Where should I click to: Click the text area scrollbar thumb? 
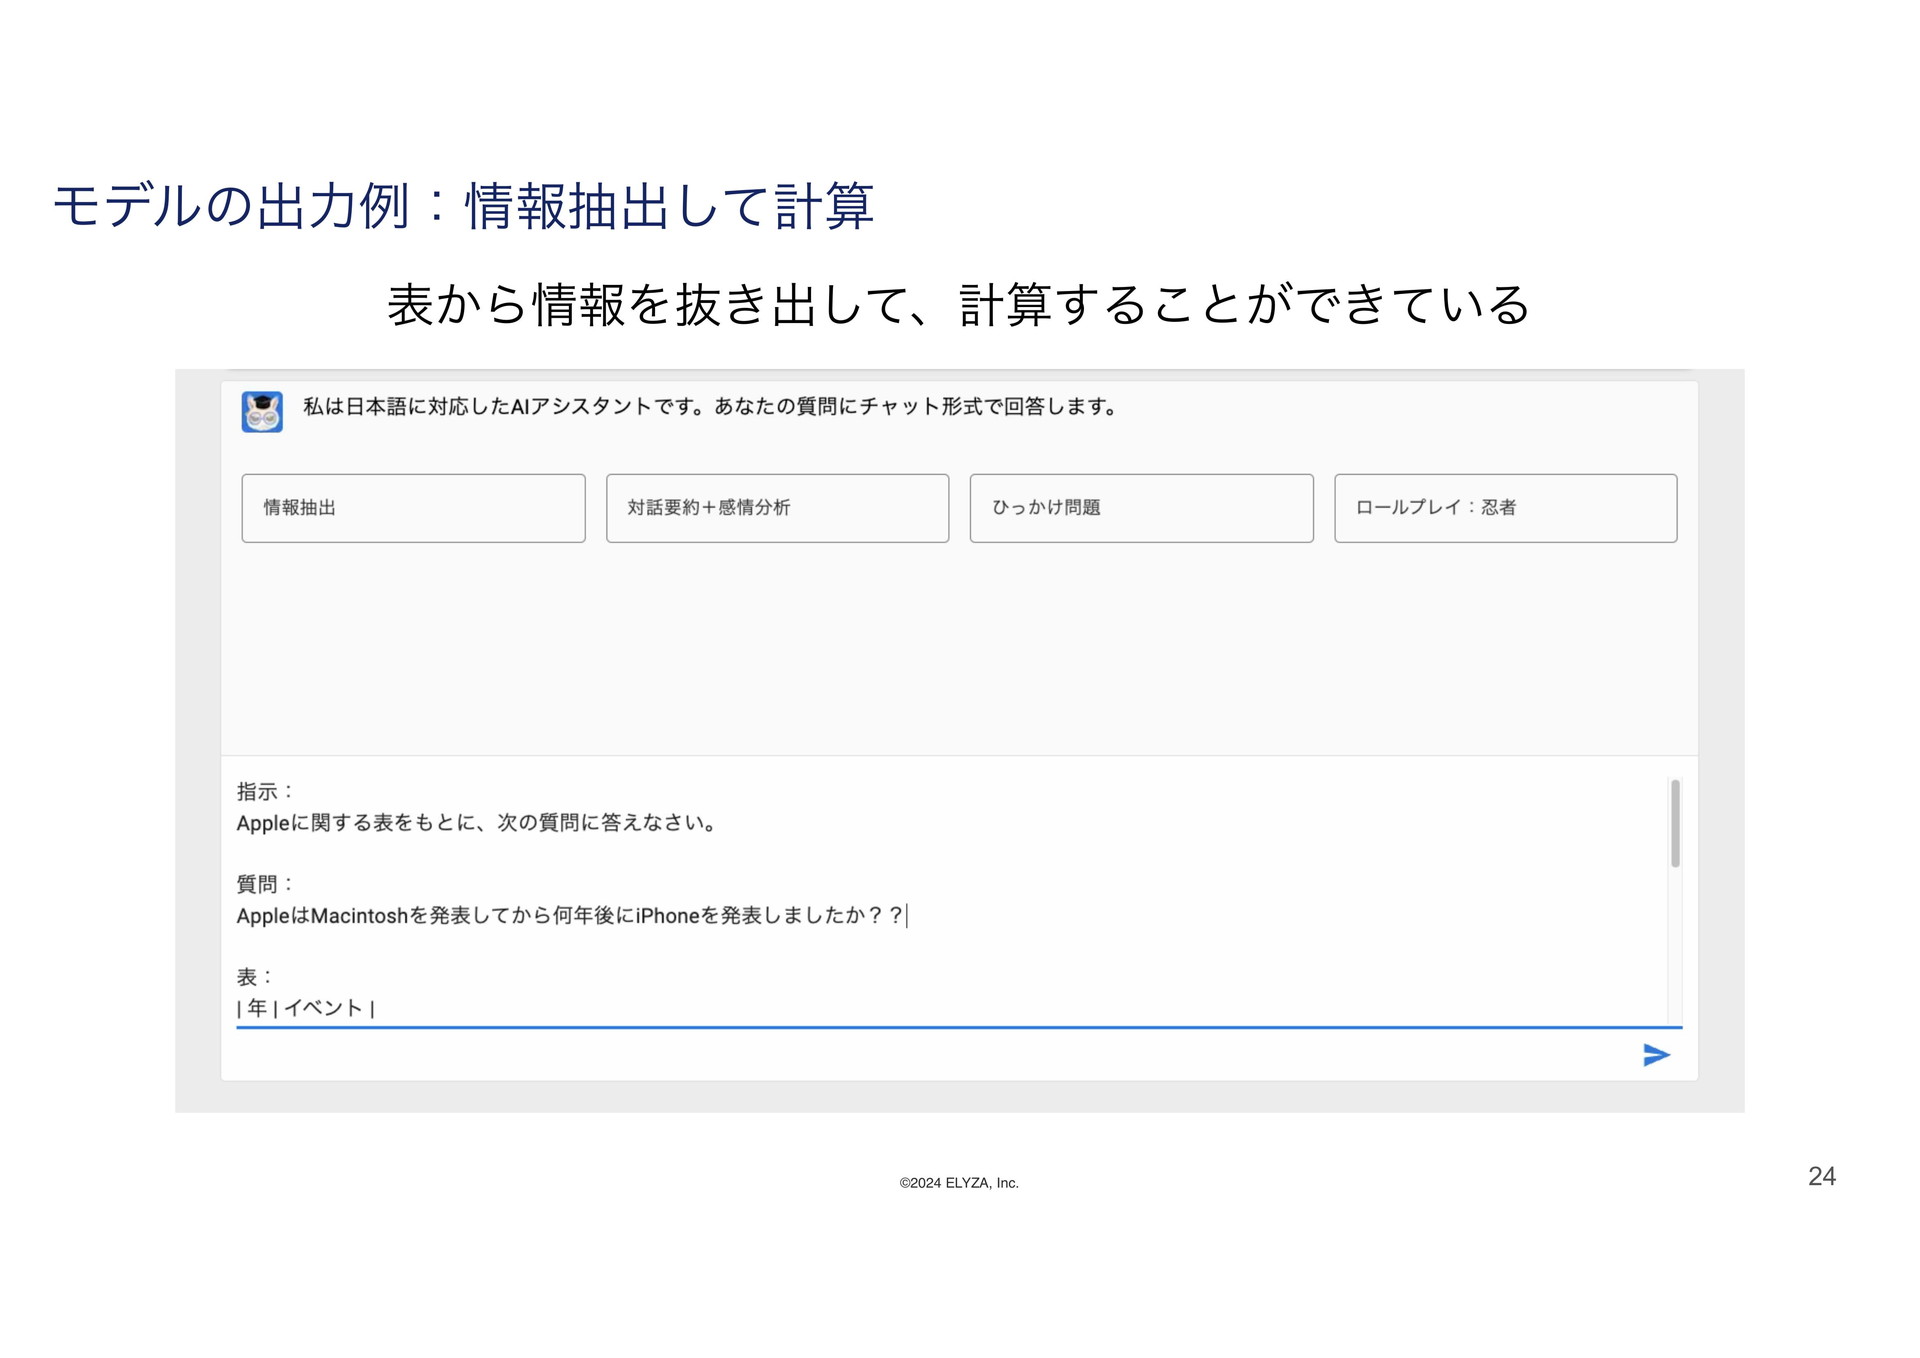click(1675, 823)
